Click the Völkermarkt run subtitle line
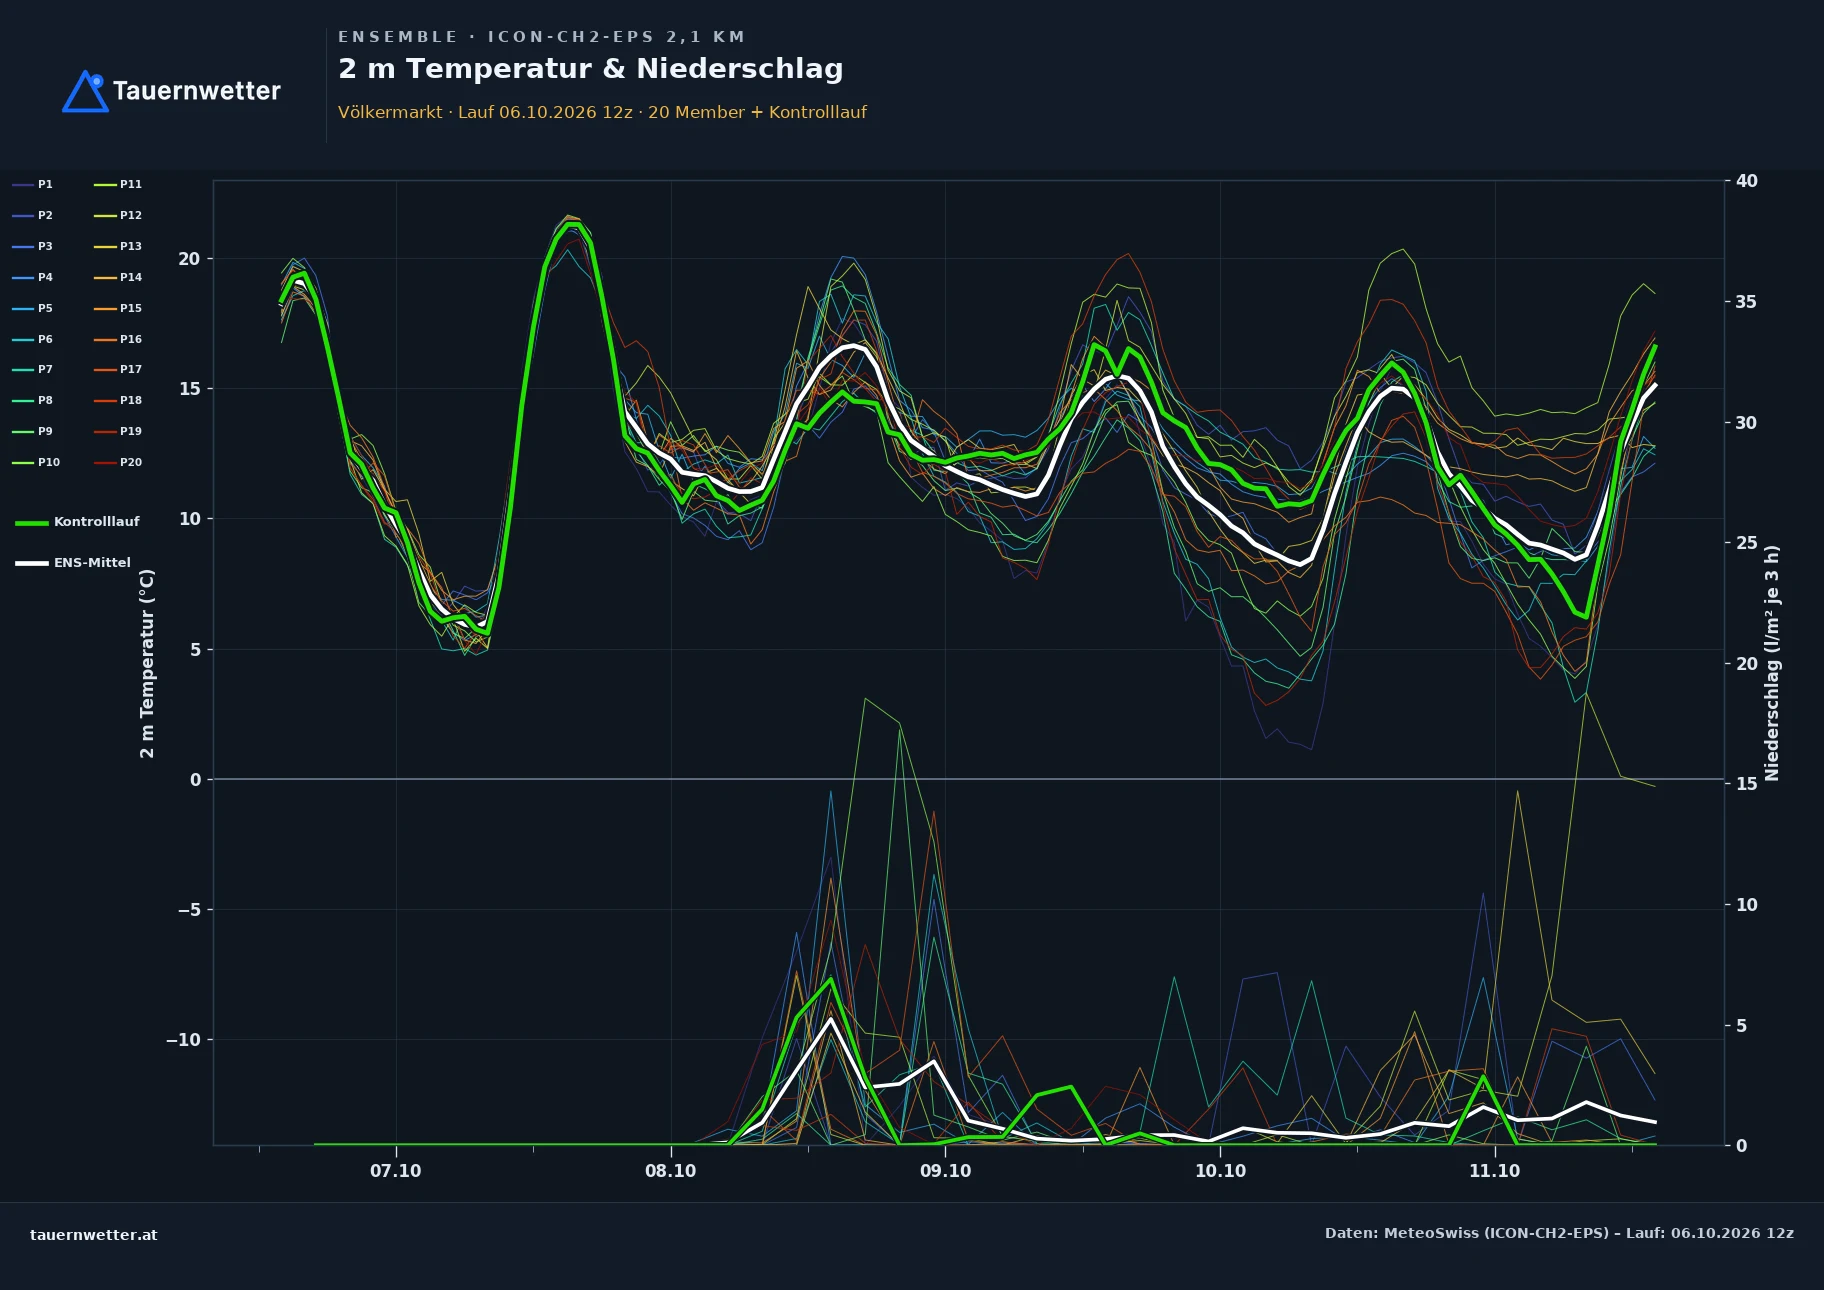The width and height of the screenshot is (1824, 1290). (602, 112)
